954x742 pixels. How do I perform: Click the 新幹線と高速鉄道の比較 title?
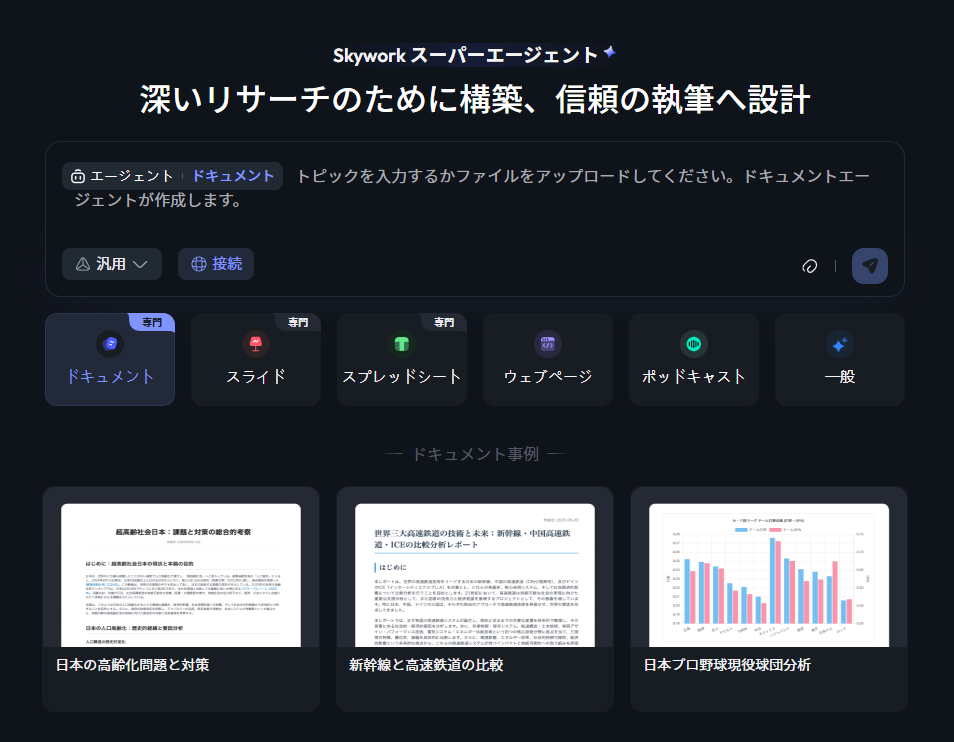click(x=427, y=665)
